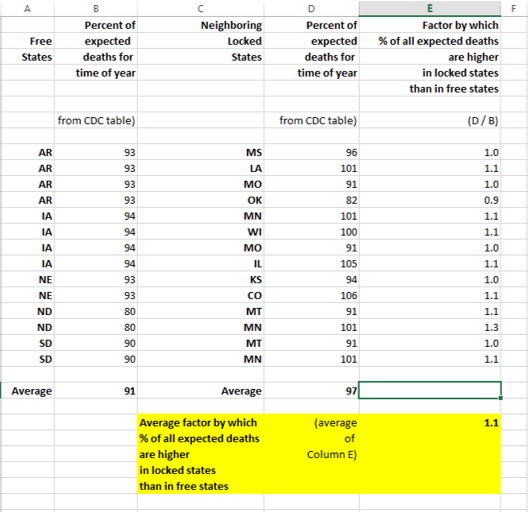
Task: Click the value 96 for MS
Action: click(x=311, y=152)
